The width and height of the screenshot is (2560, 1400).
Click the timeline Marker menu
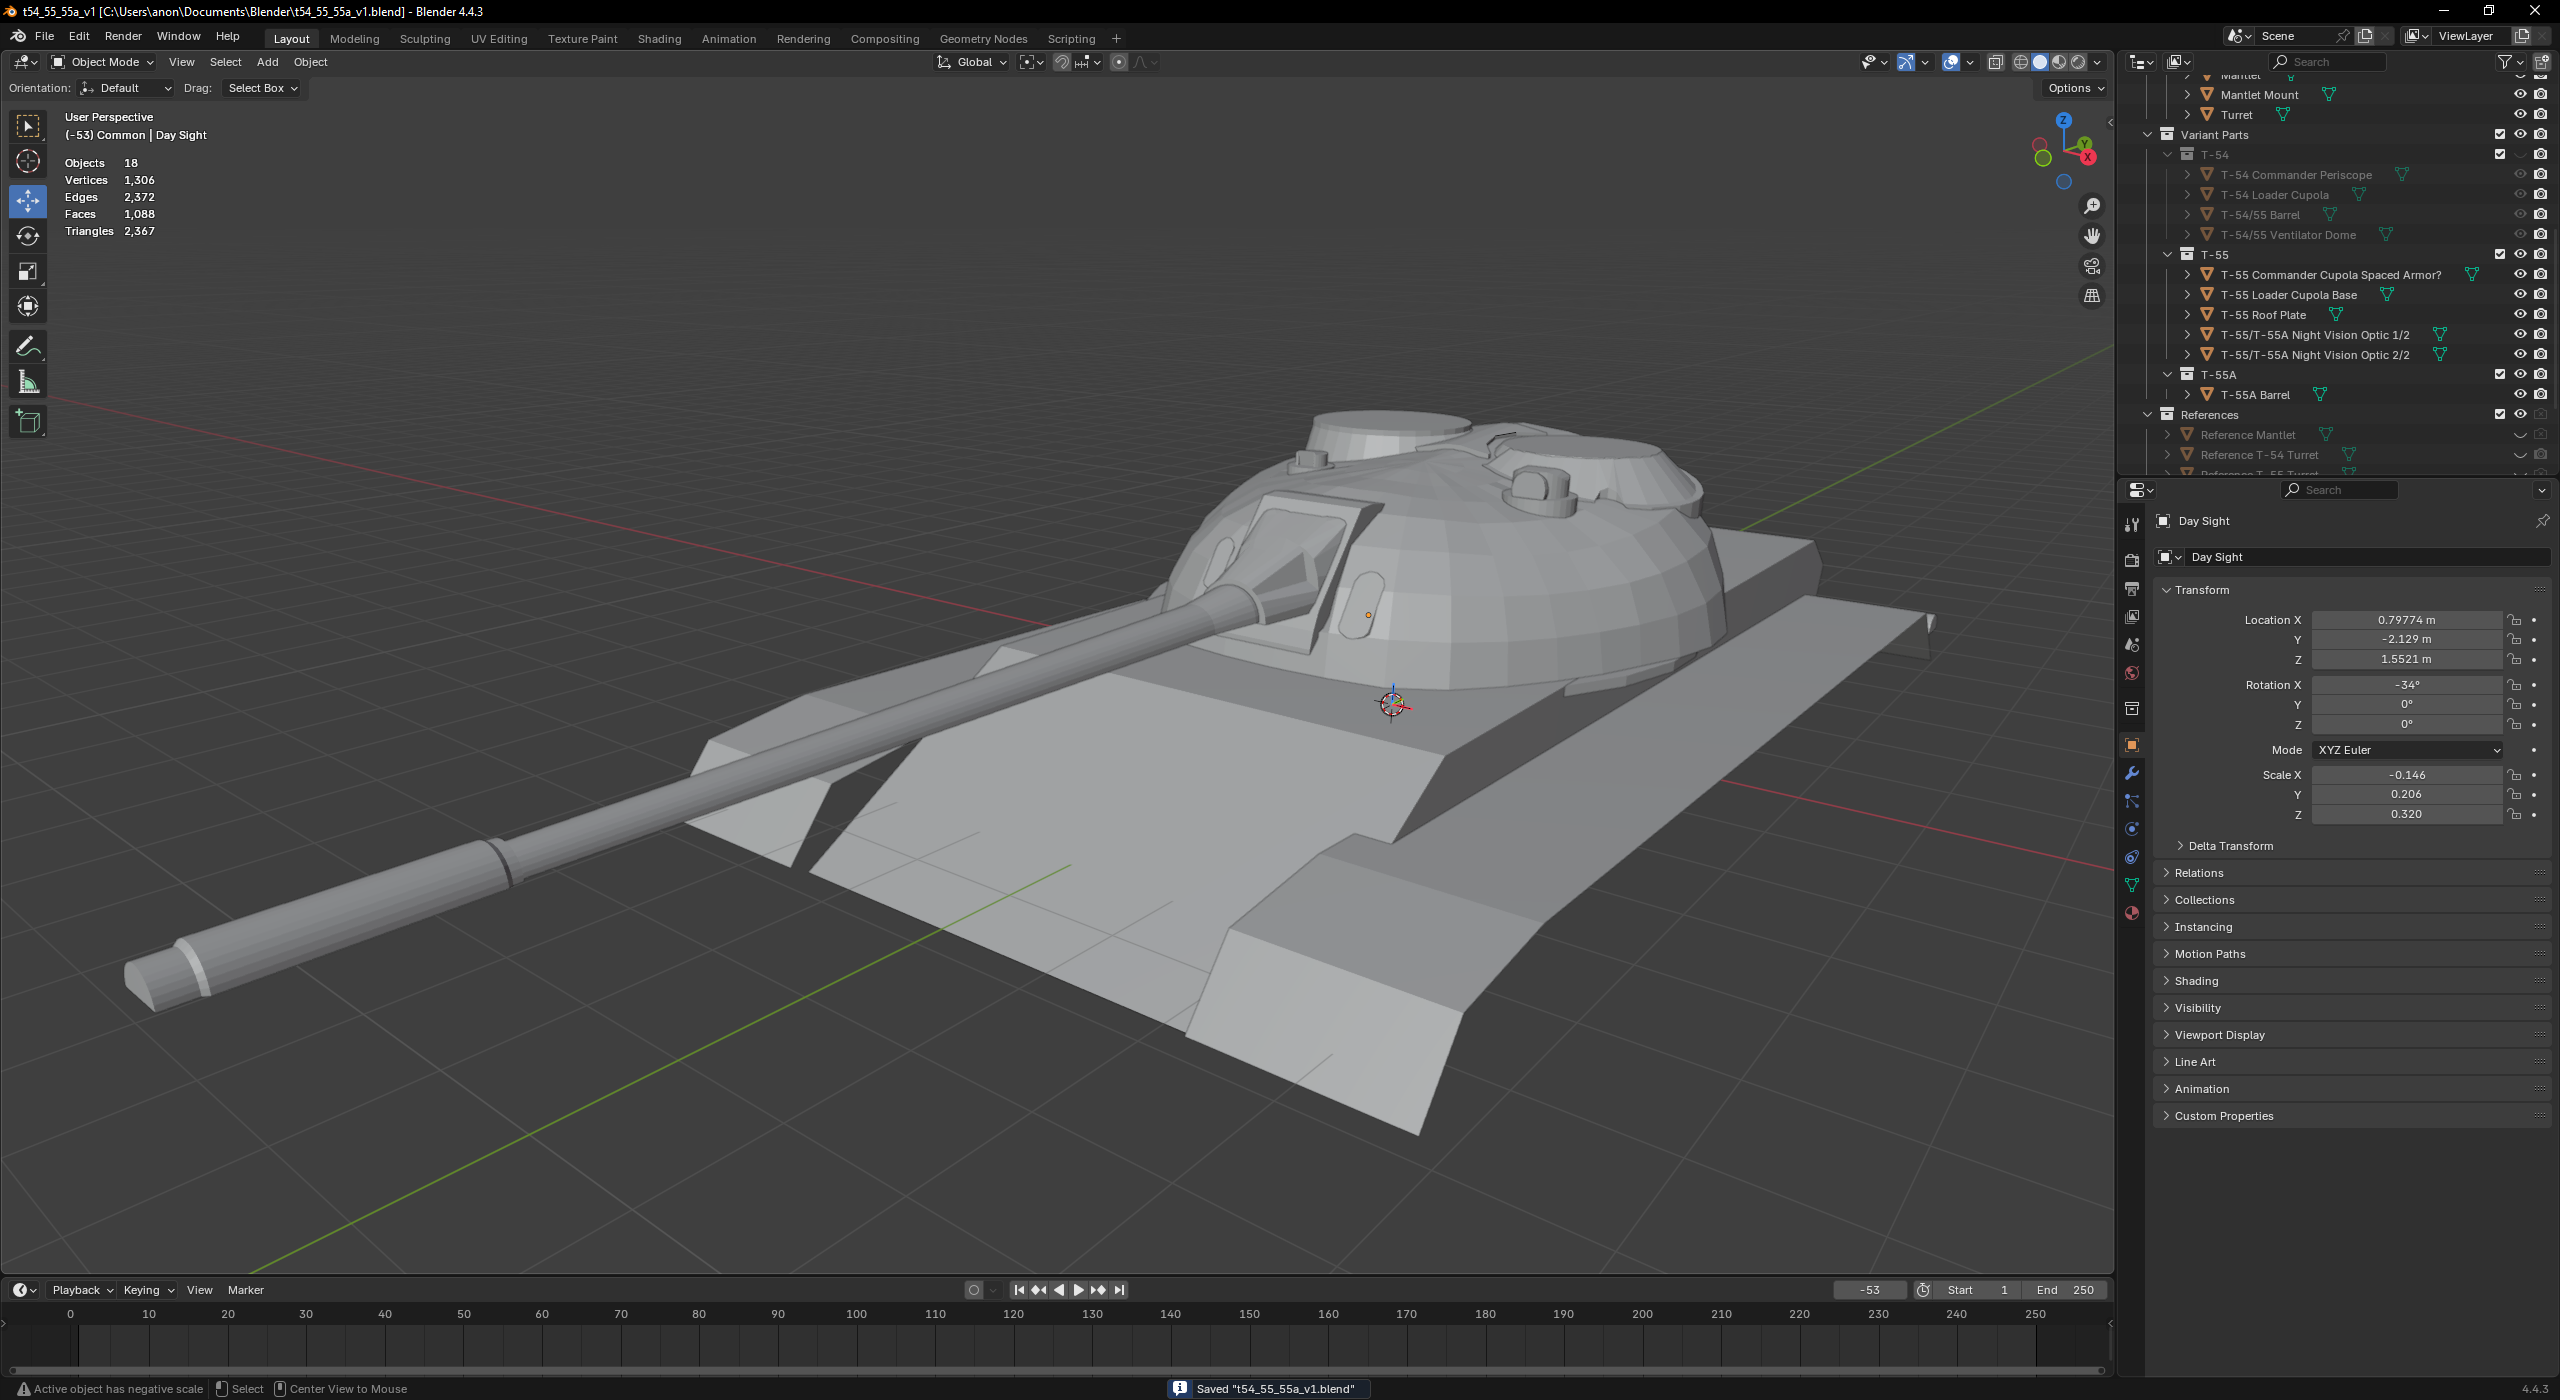245,1290
